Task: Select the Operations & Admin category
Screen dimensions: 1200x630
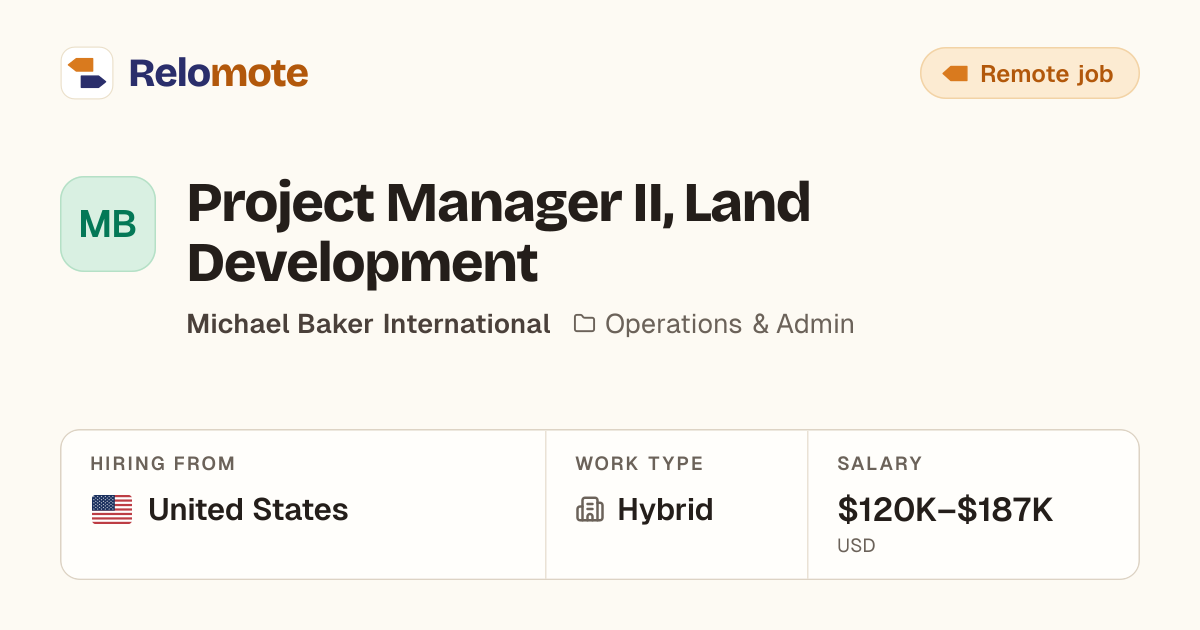Action: tap(729, 324)
